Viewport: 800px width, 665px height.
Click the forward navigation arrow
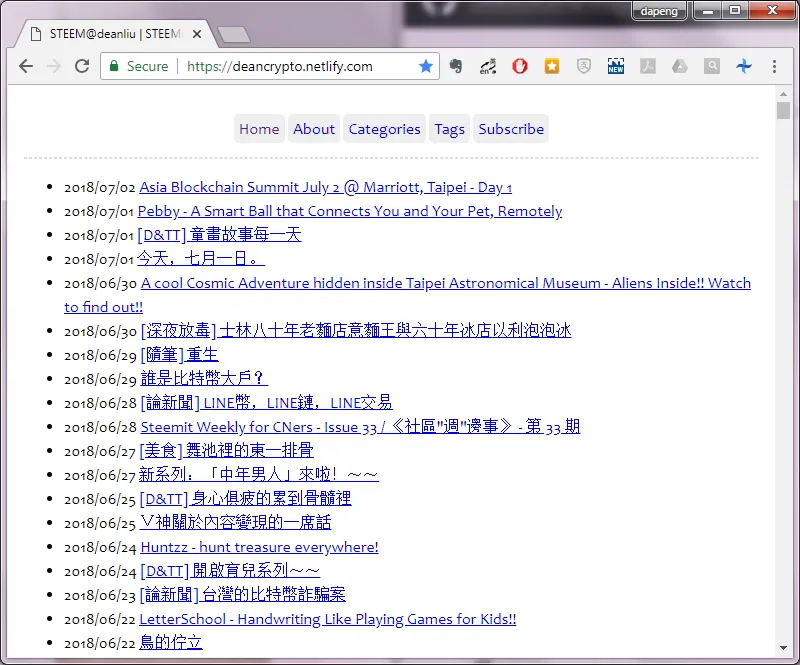coord(54,66)
